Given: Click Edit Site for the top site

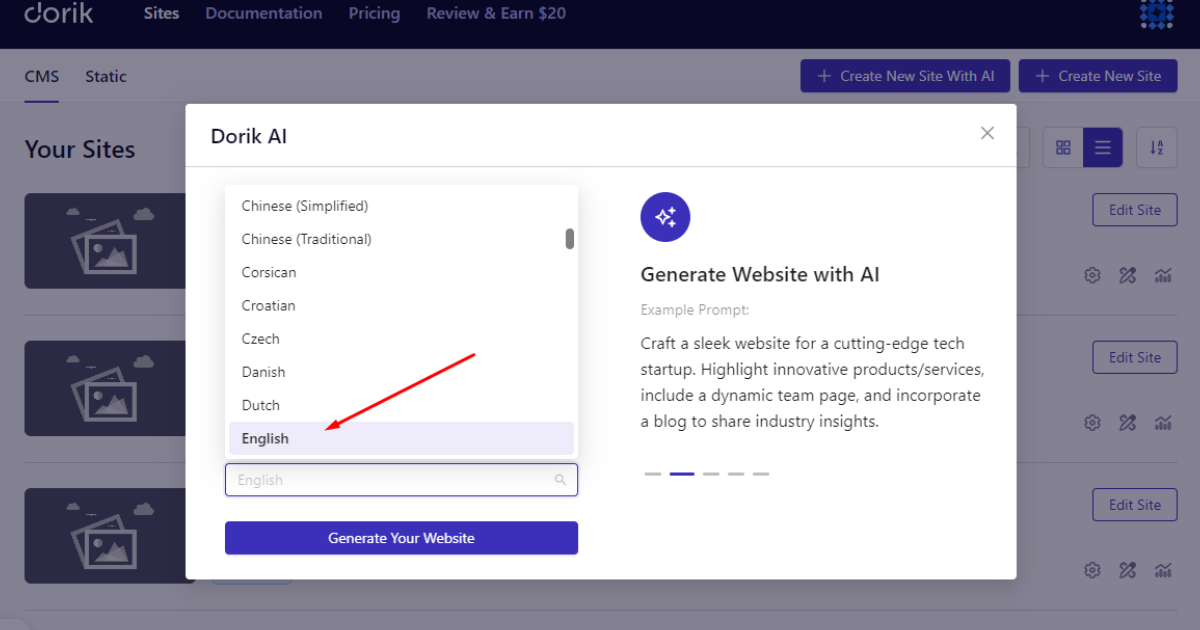Looking at the screenshot, I should pos(1135,210).
